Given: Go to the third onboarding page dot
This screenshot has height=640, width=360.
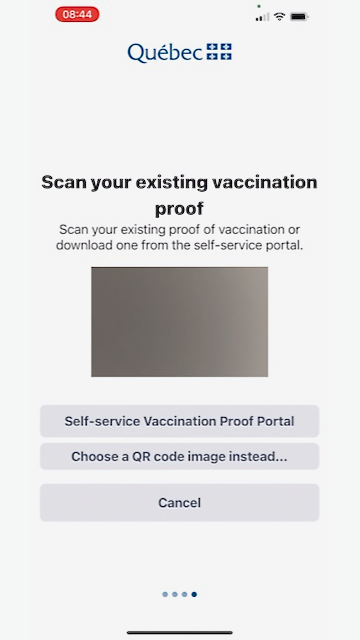Looking at the screenshot, I should 184,594.
